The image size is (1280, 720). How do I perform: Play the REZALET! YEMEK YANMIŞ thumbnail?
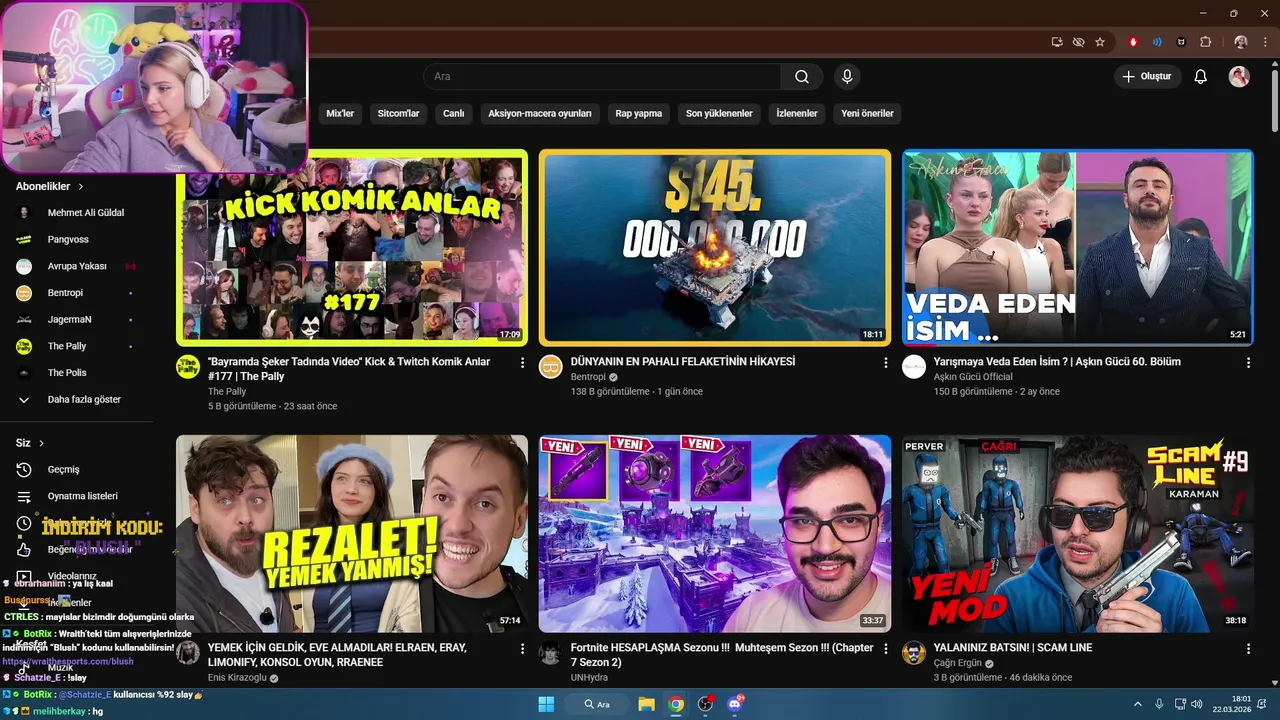tap(352, 534)
